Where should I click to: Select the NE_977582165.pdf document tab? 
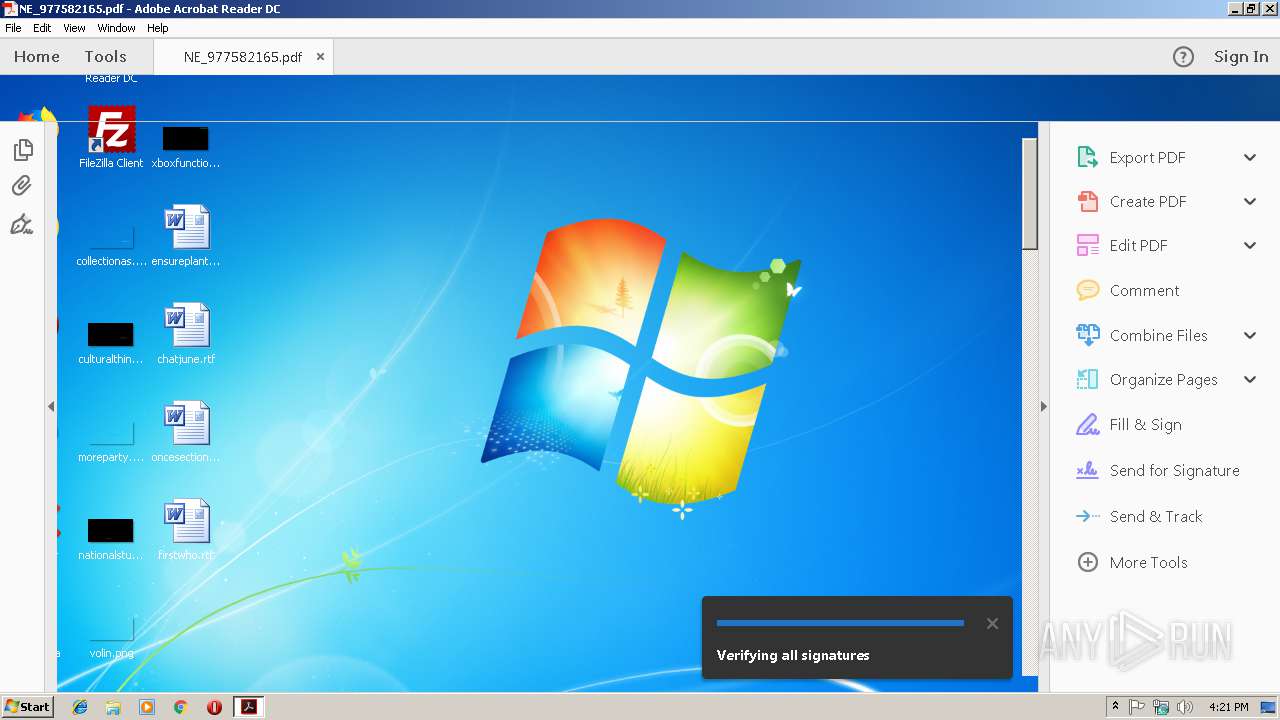click(x=243, y=57)
